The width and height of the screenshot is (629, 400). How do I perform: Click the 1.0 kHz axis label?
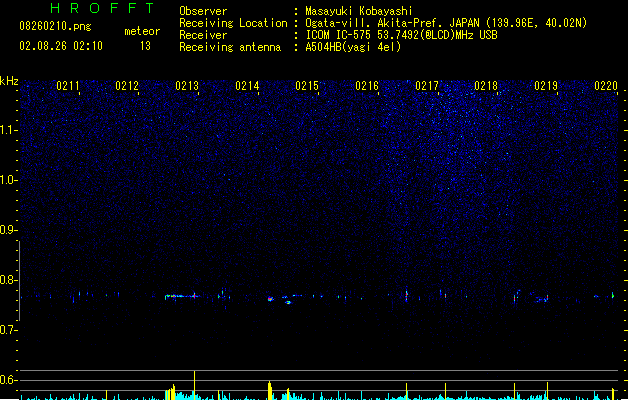point(8,180)
